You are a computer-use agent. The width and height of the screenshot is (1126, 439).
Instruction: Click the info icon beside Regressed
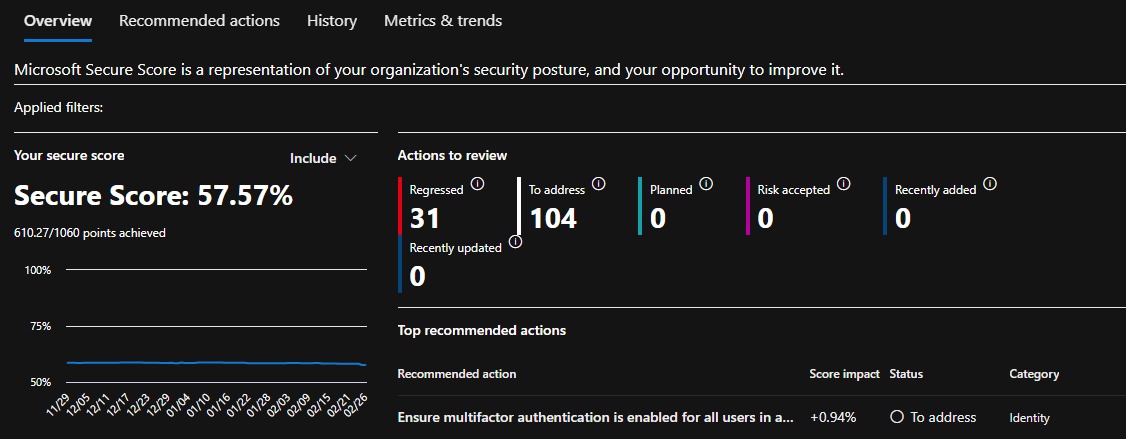click(x=478, y=184)
